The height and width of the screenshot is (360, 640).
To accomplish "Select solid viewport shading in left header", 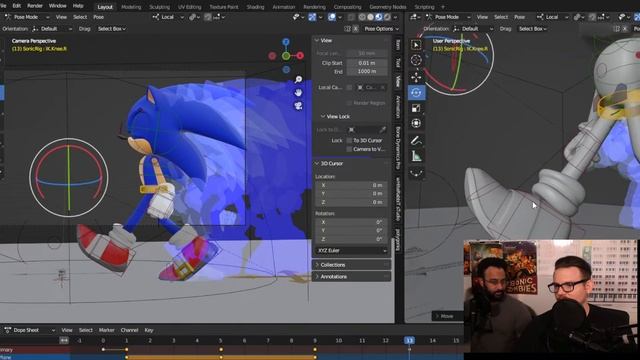I will [370, 17].
